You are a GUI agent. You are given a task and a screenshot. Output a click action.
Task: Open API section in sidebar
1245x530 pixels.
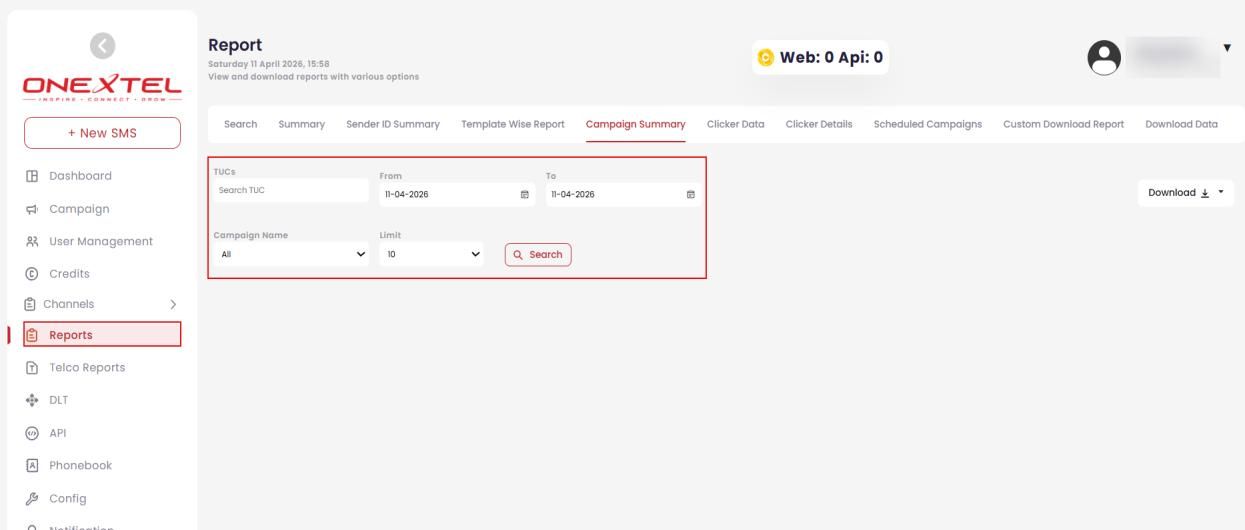click(x=57, y=433)
